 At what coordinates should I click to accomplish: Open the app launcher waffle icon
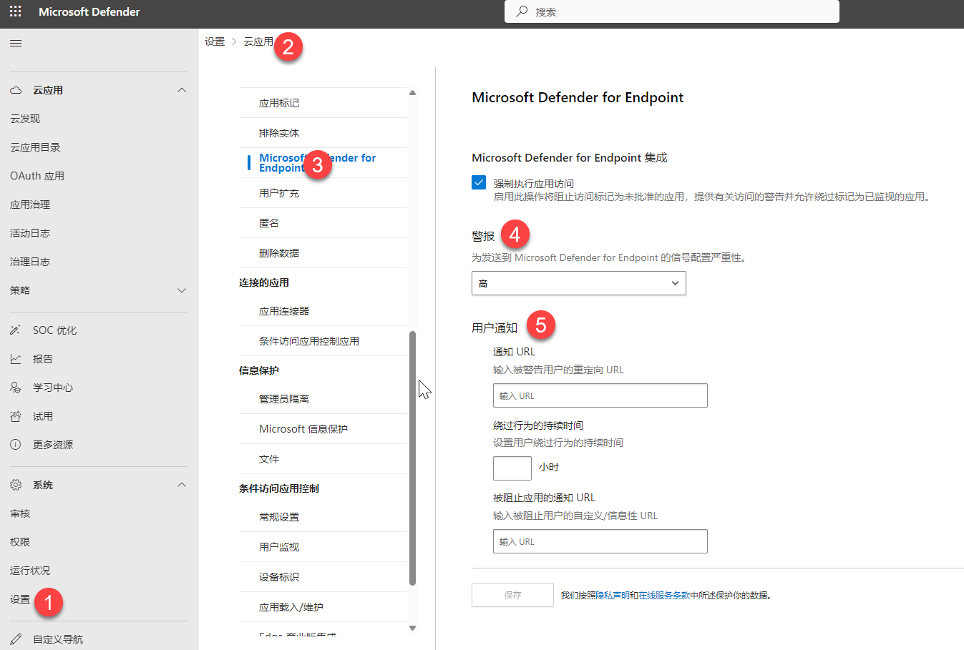coord(15,11)
